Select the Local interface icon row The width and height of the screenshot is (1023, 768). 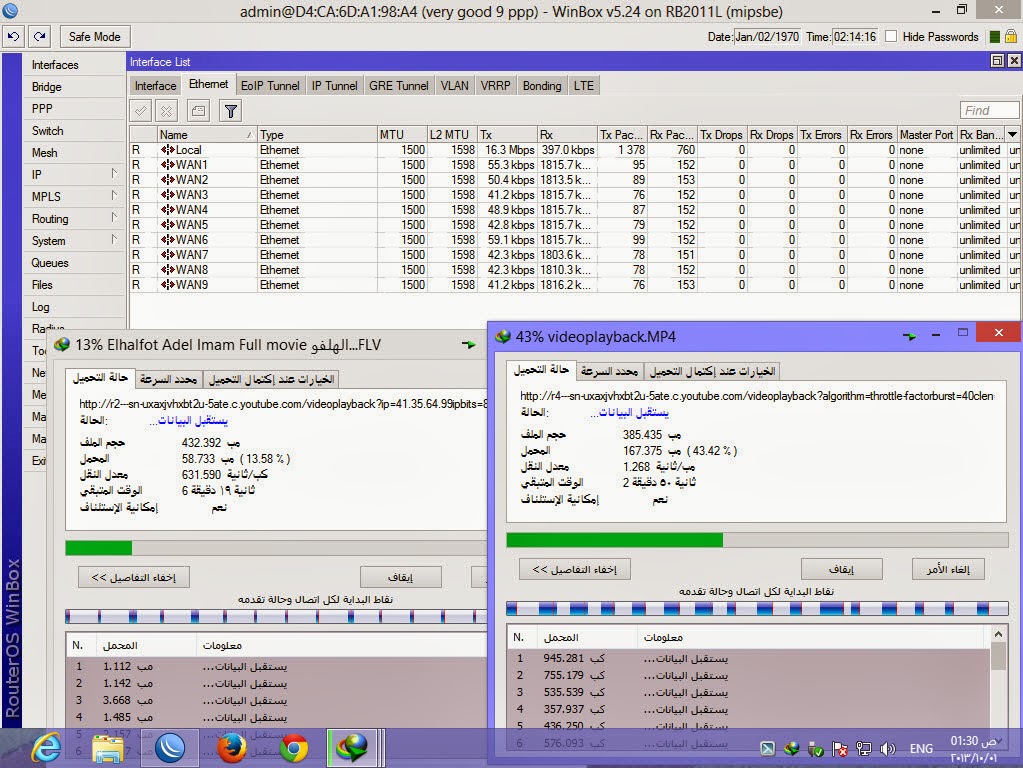(x=168, y=150)
